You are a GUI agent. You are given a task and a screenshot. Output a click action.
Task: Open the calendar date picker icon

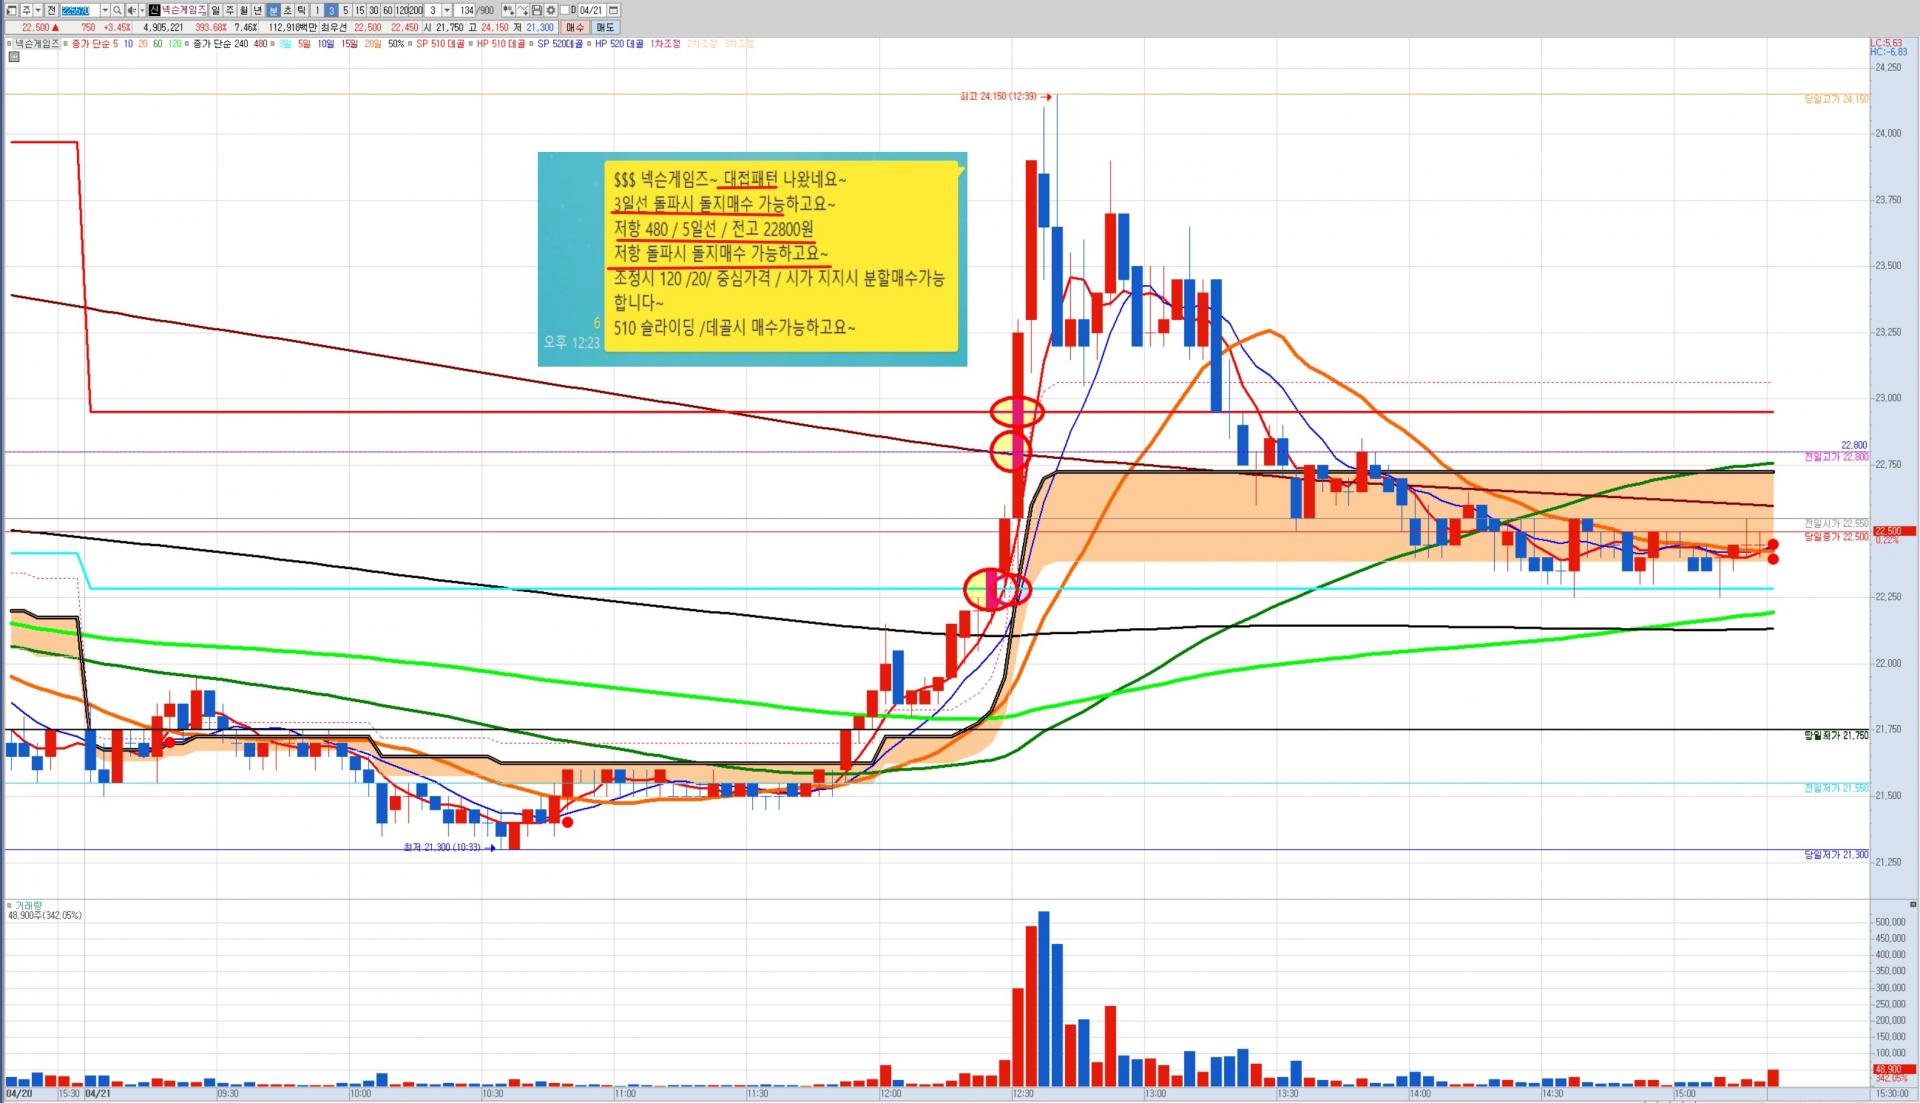click(x=613, y=10)
